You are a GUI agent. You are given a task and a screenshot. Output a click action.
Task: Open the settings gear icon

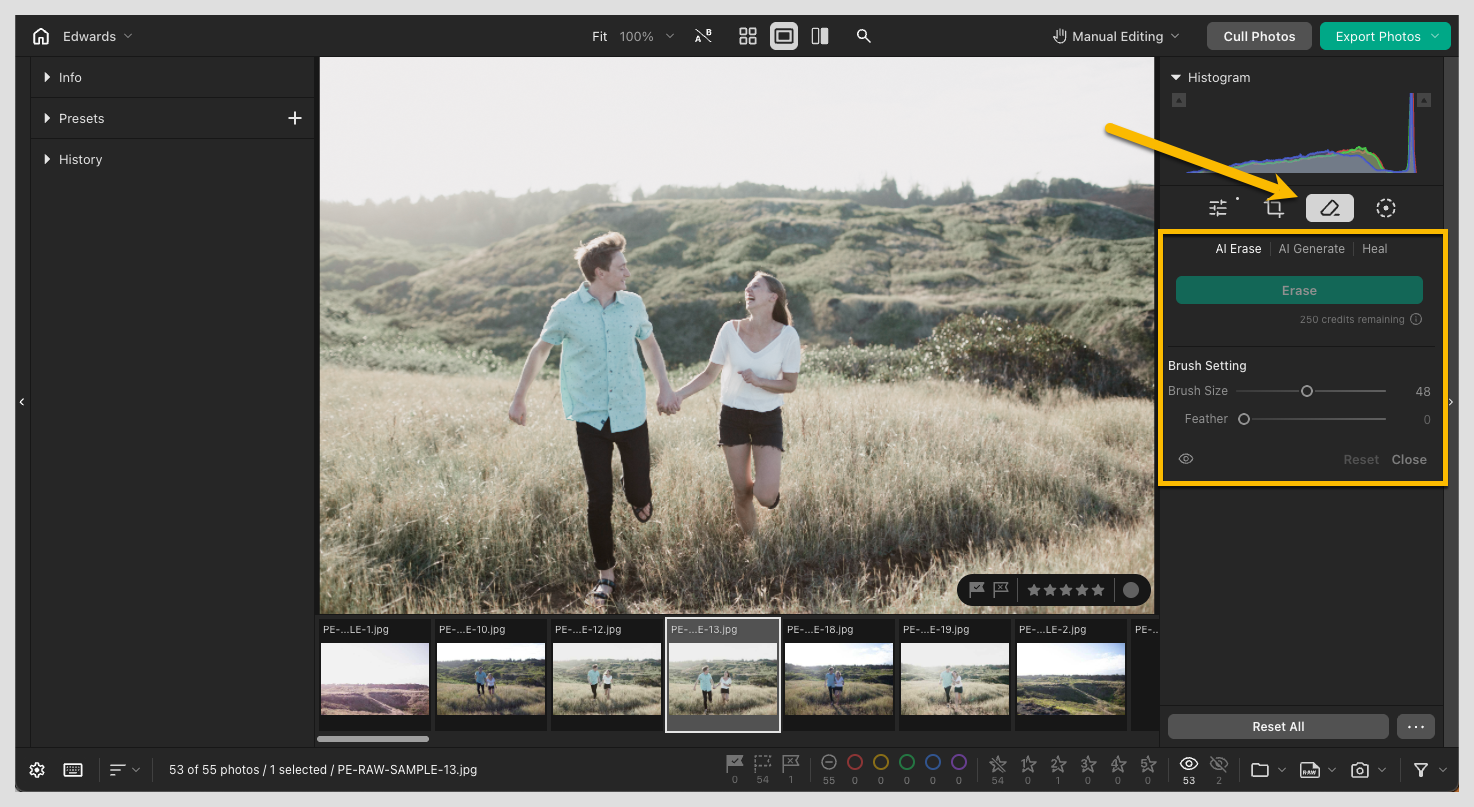point(37,770)
